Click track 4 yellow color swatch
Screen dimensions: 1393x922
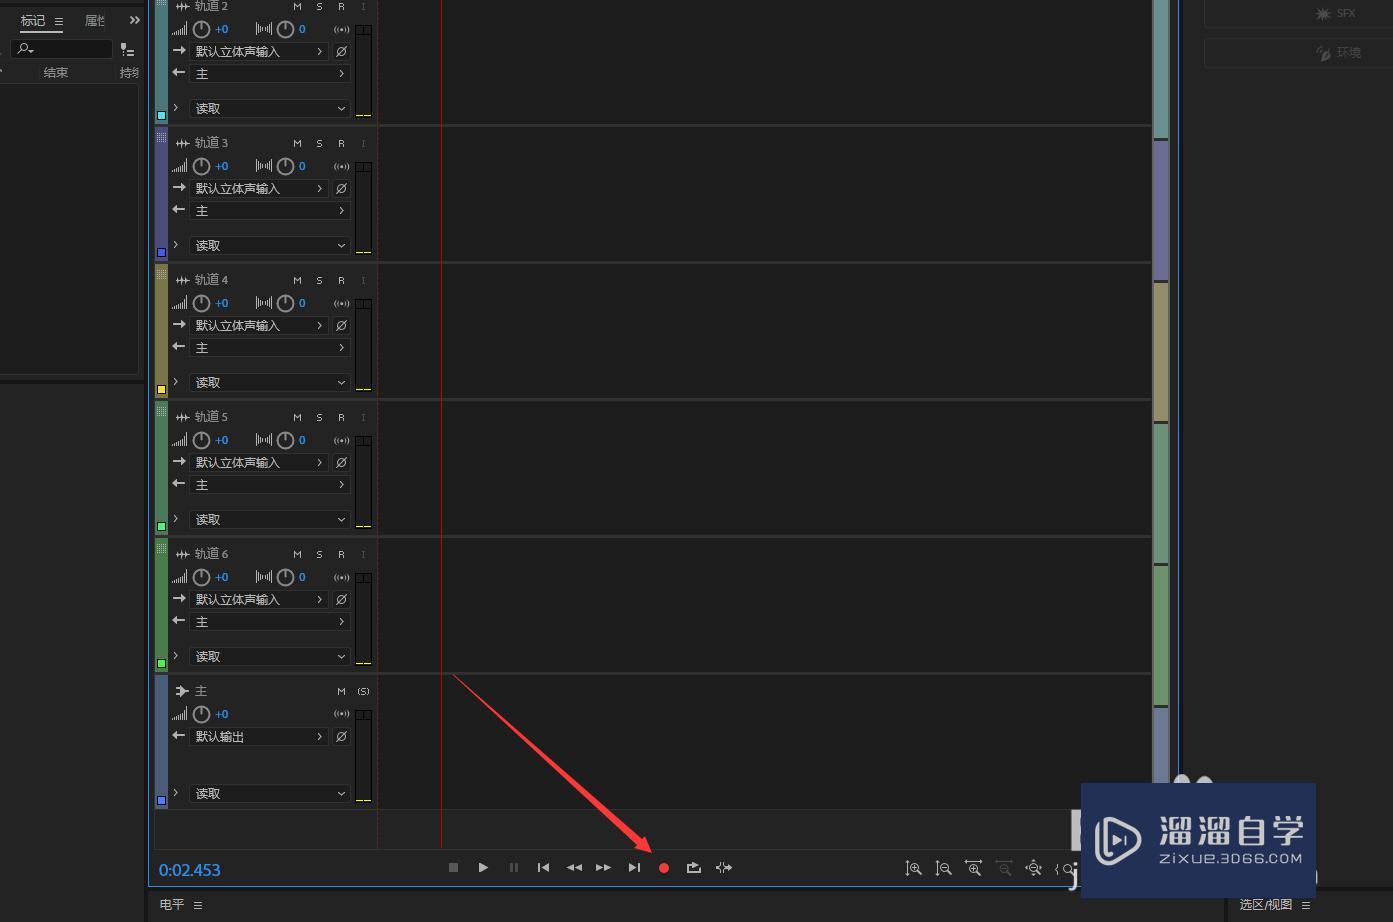pyautogui.click(x=161, y=389)
